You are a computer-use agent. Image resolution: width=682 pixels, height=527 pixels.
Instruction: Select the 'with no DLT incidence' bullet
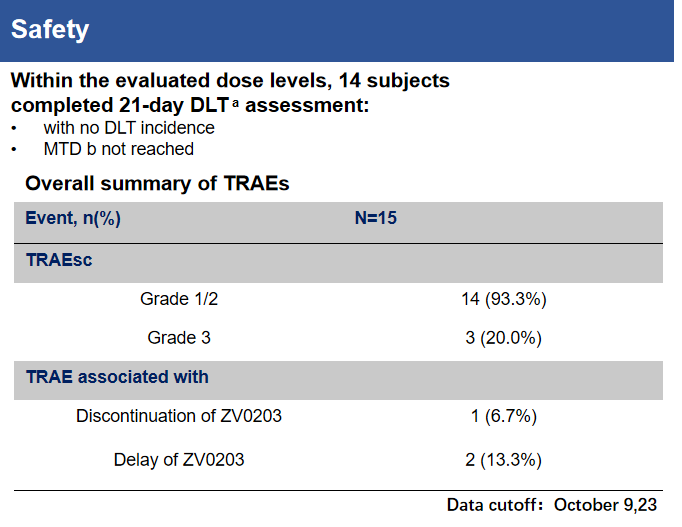click(x=129, y=128)
